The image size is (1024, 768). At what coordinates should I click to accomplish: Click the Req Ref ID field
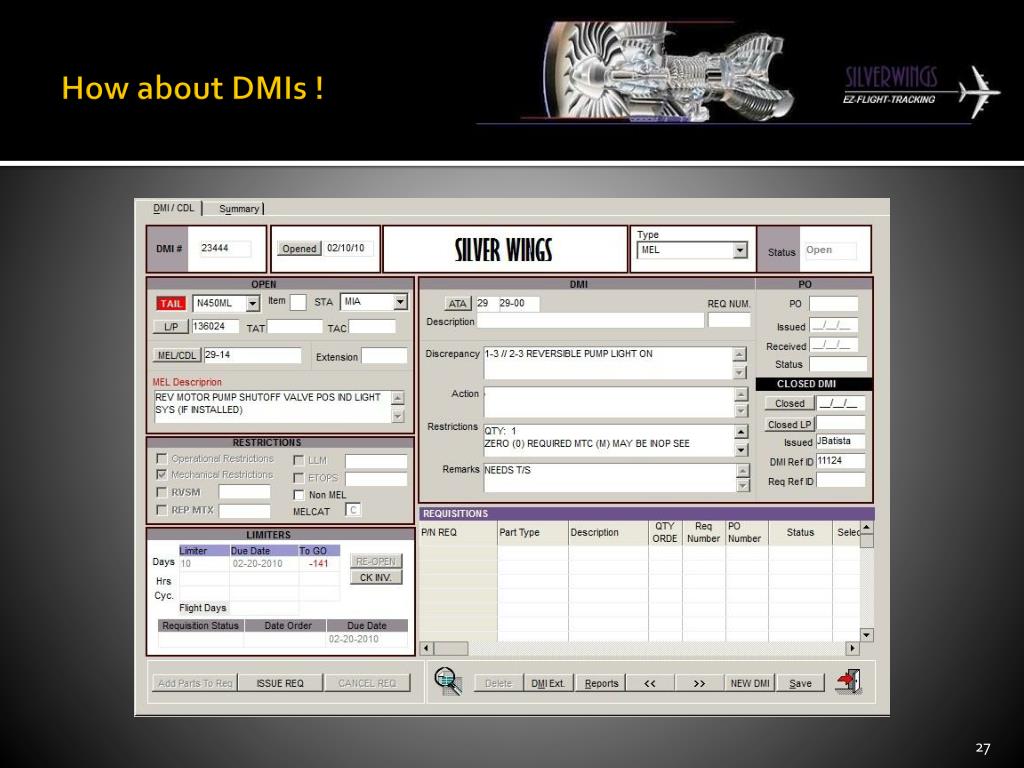(x=841, y=480)
